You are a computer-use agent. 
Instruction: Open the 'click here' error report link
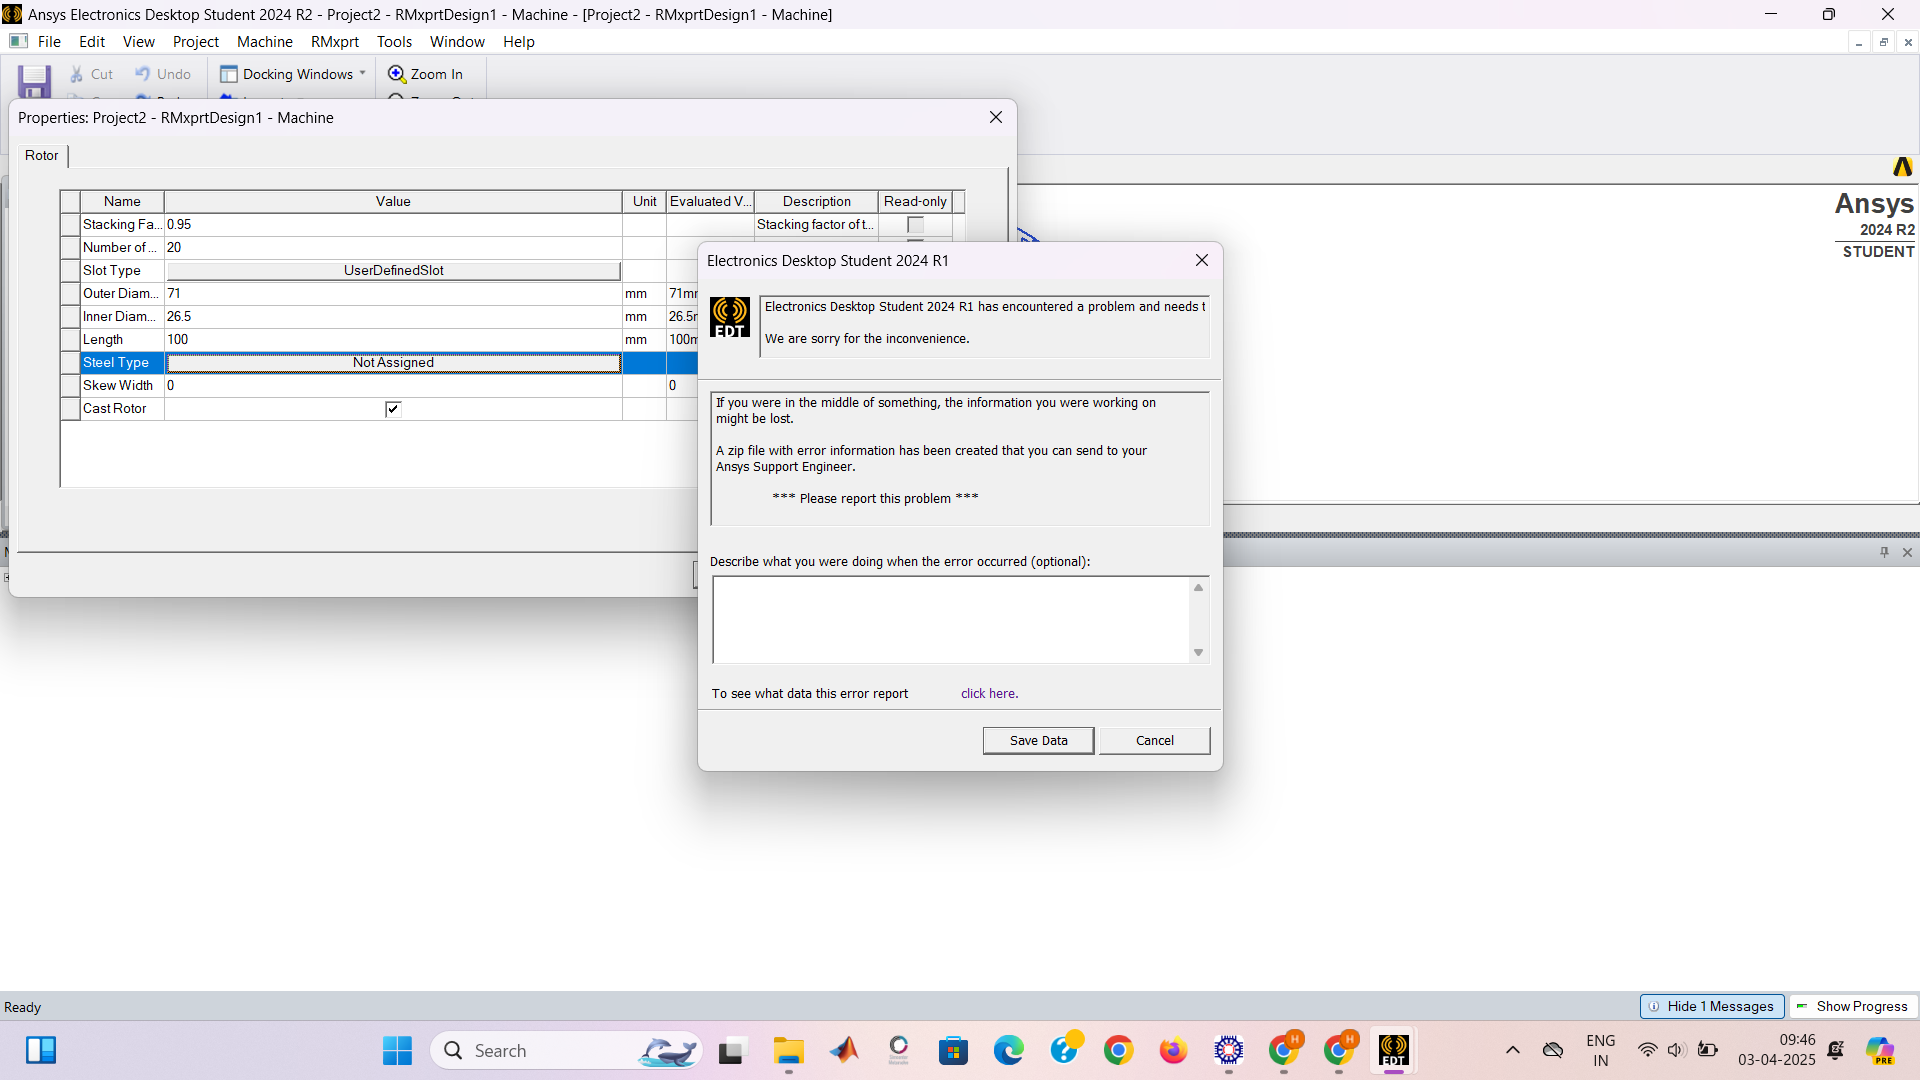[989, 694]
